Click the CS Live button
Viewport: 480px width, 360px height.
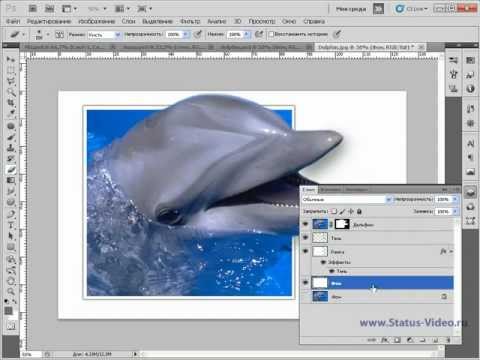(x=411, y=9)
